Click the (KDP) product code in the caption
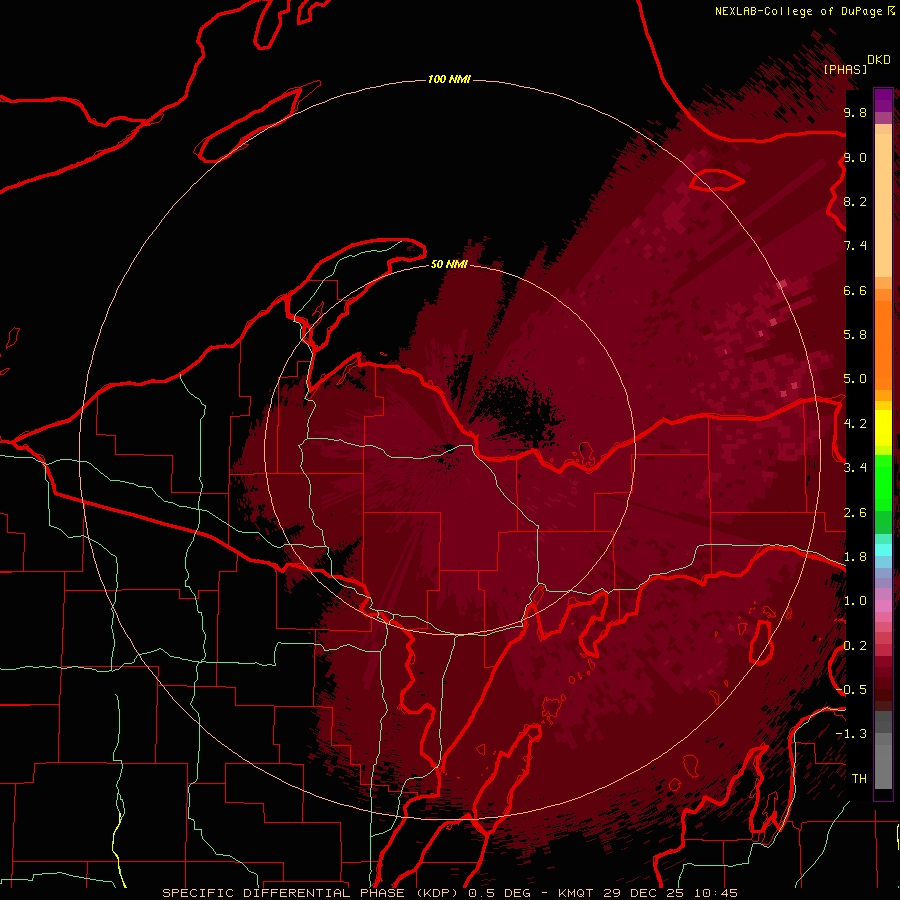Screen dimensions: 900x900 [x=437, y=893]
